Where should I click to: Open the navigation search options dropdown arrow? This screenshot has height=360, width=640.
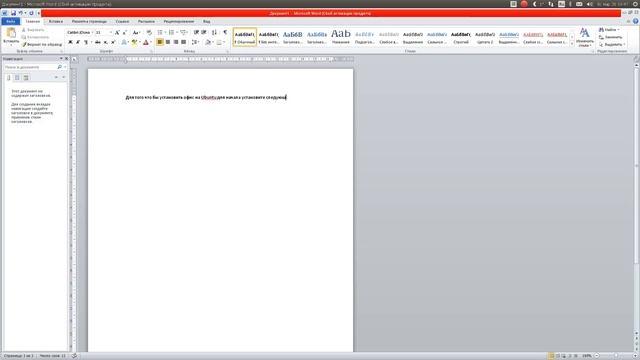(64, 67)
